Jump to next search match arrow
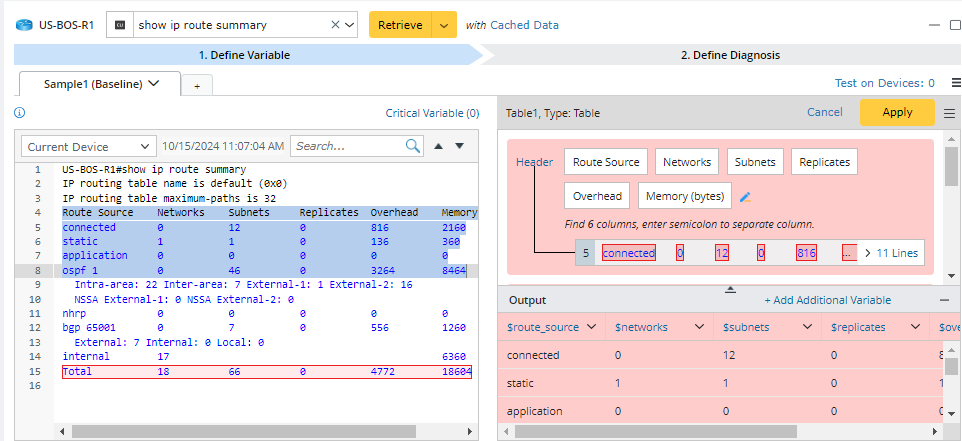The height and width of the screenshot is (441, 962). coord(460,146)
